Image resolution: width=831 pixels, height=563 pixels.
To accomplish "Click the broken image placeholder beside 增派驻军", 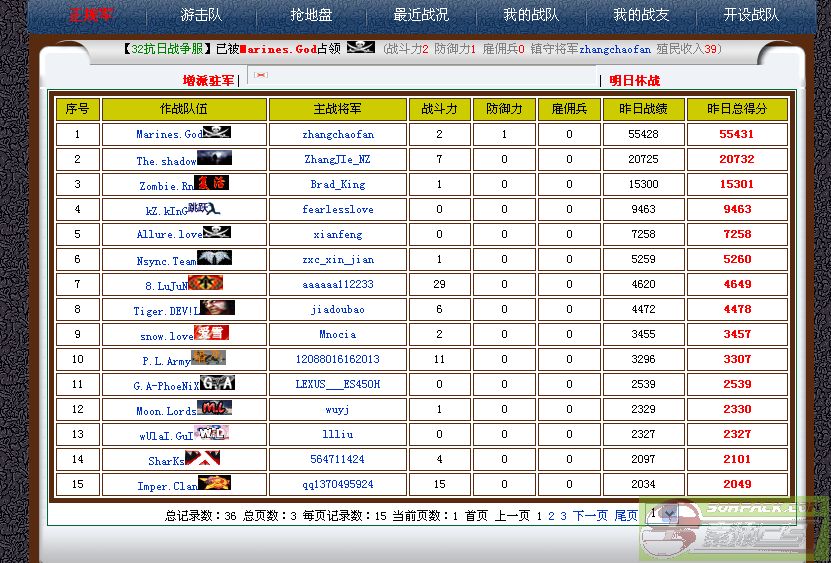I will 261,75.
